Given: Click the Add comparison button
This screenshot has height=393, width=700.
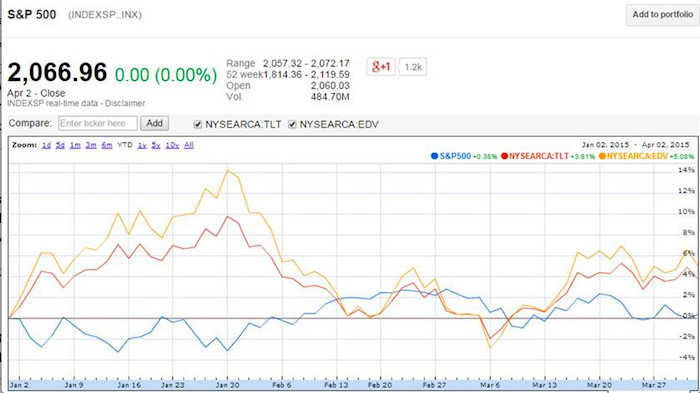Looking at the screenshot, I should pyautogui.click(x=154, y=123).
